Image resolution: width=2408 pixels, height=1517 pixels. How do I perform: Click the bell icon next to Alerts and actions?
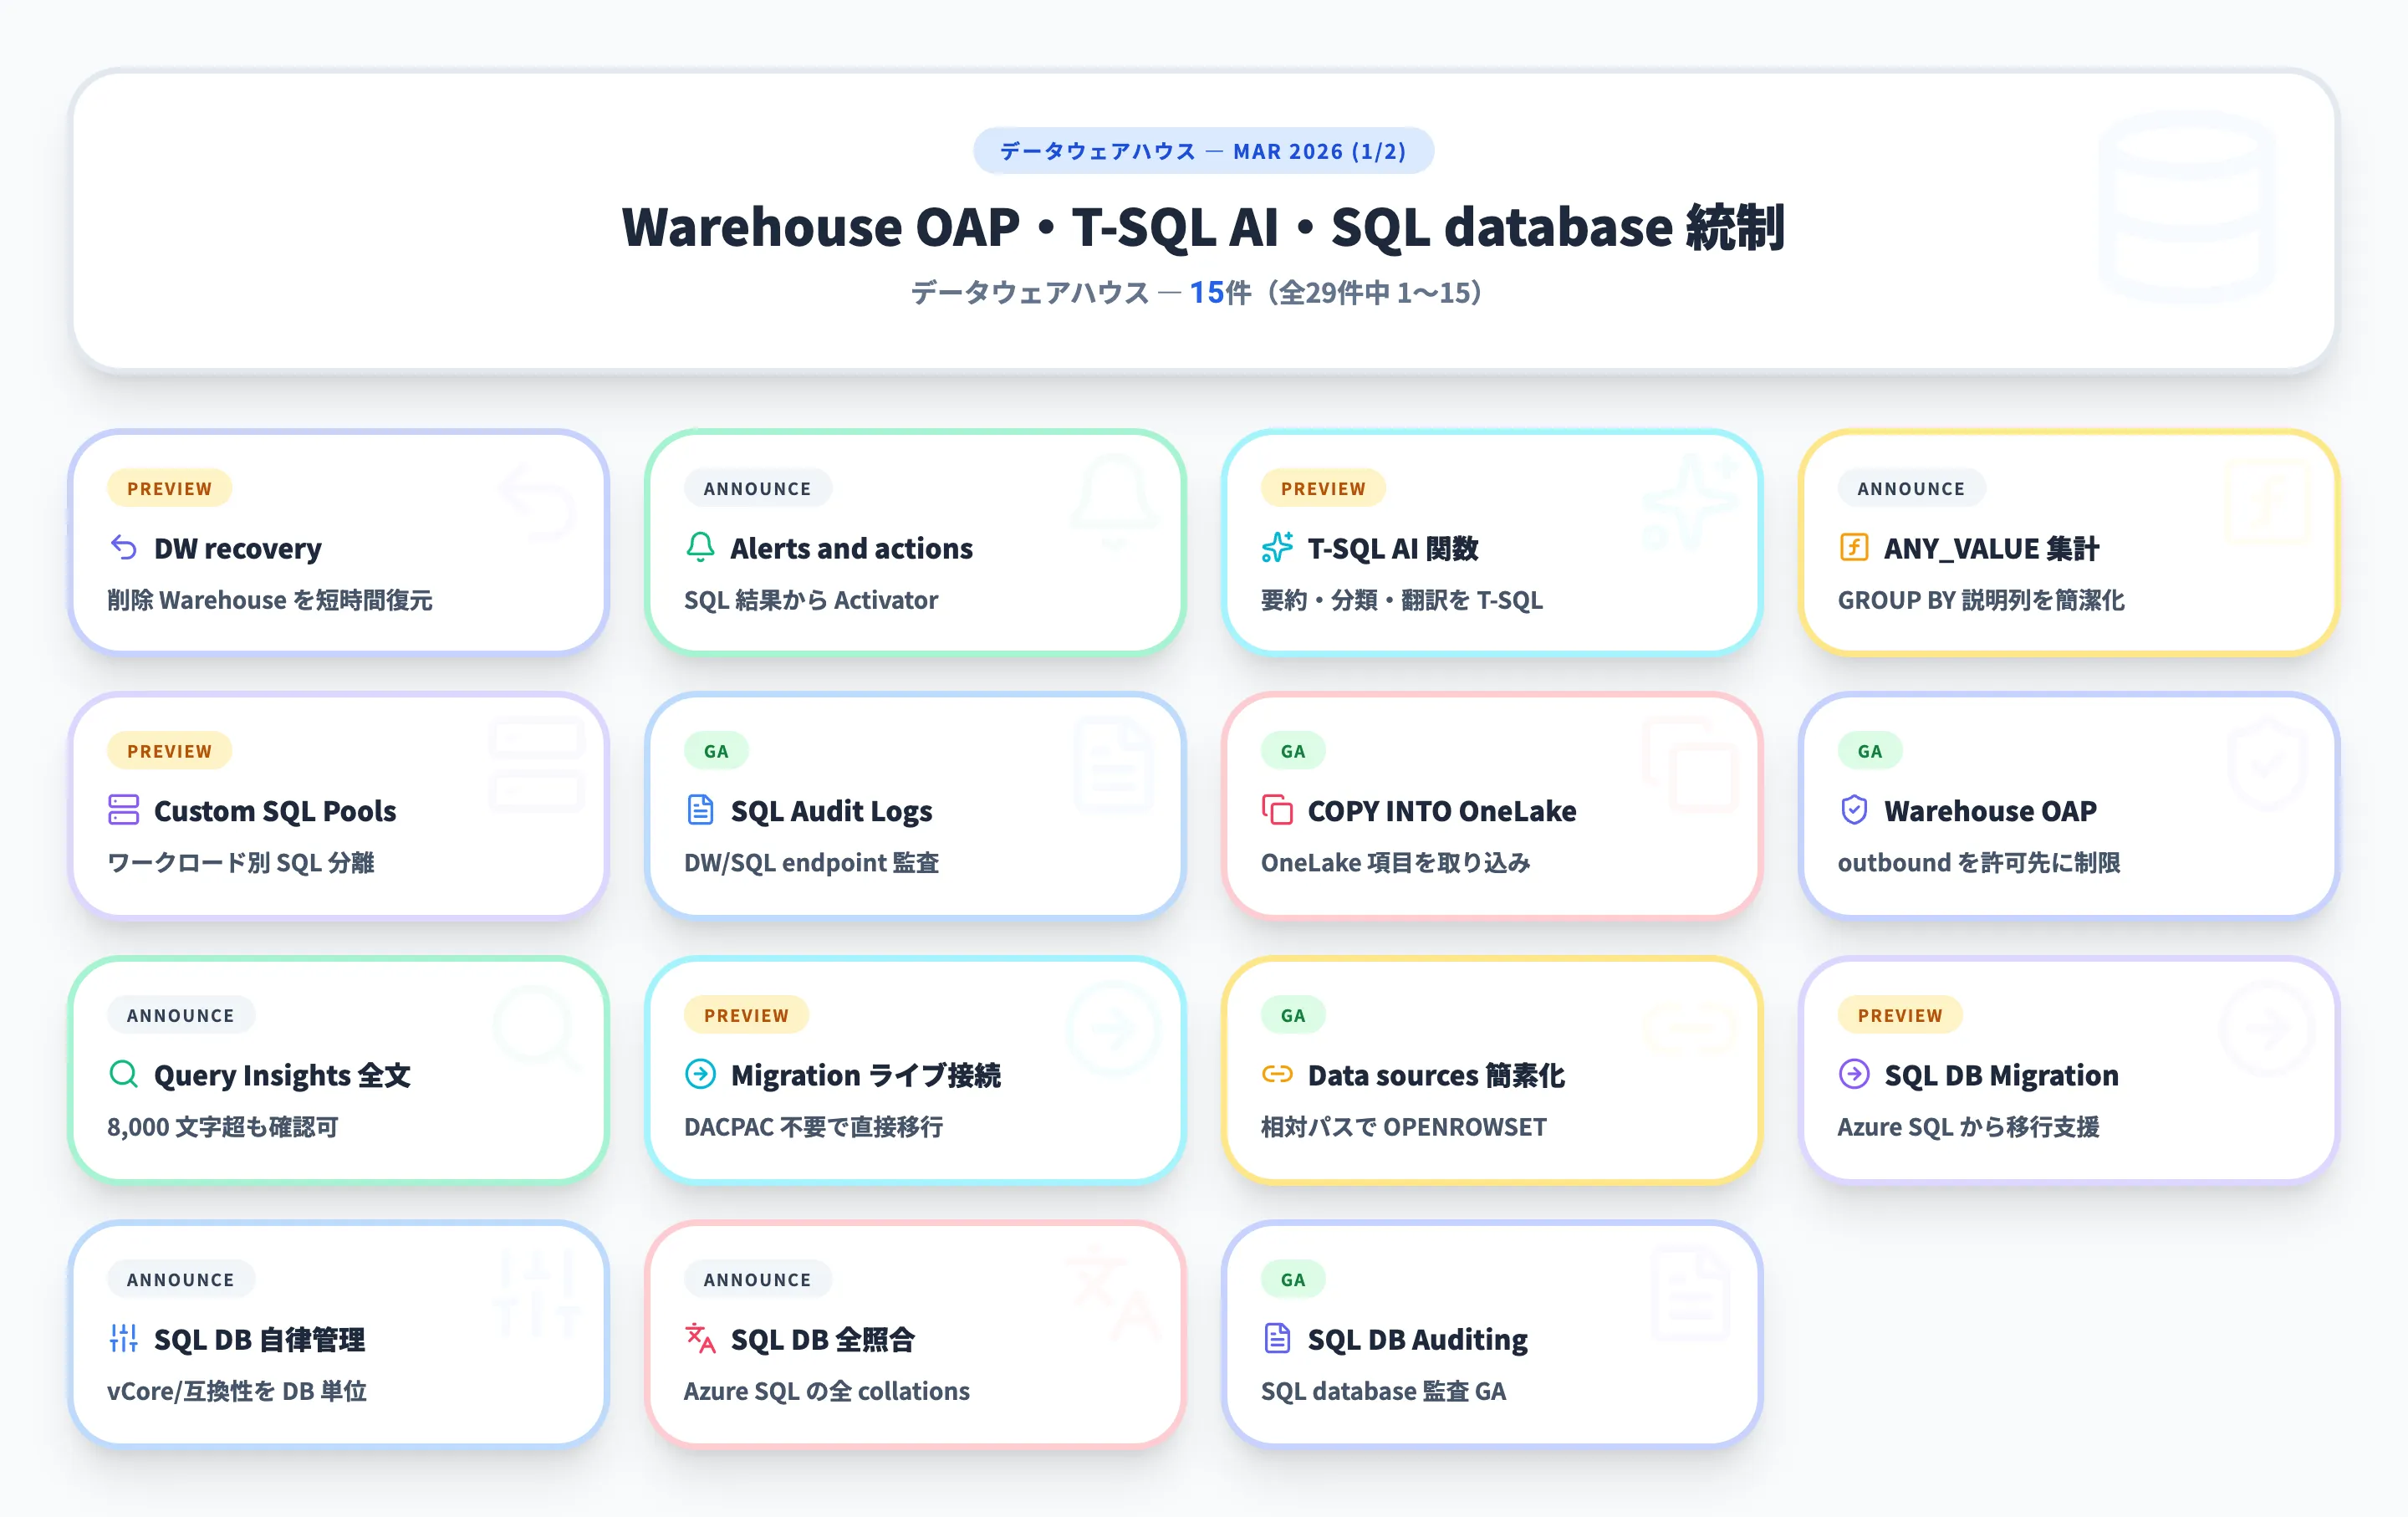700,548
